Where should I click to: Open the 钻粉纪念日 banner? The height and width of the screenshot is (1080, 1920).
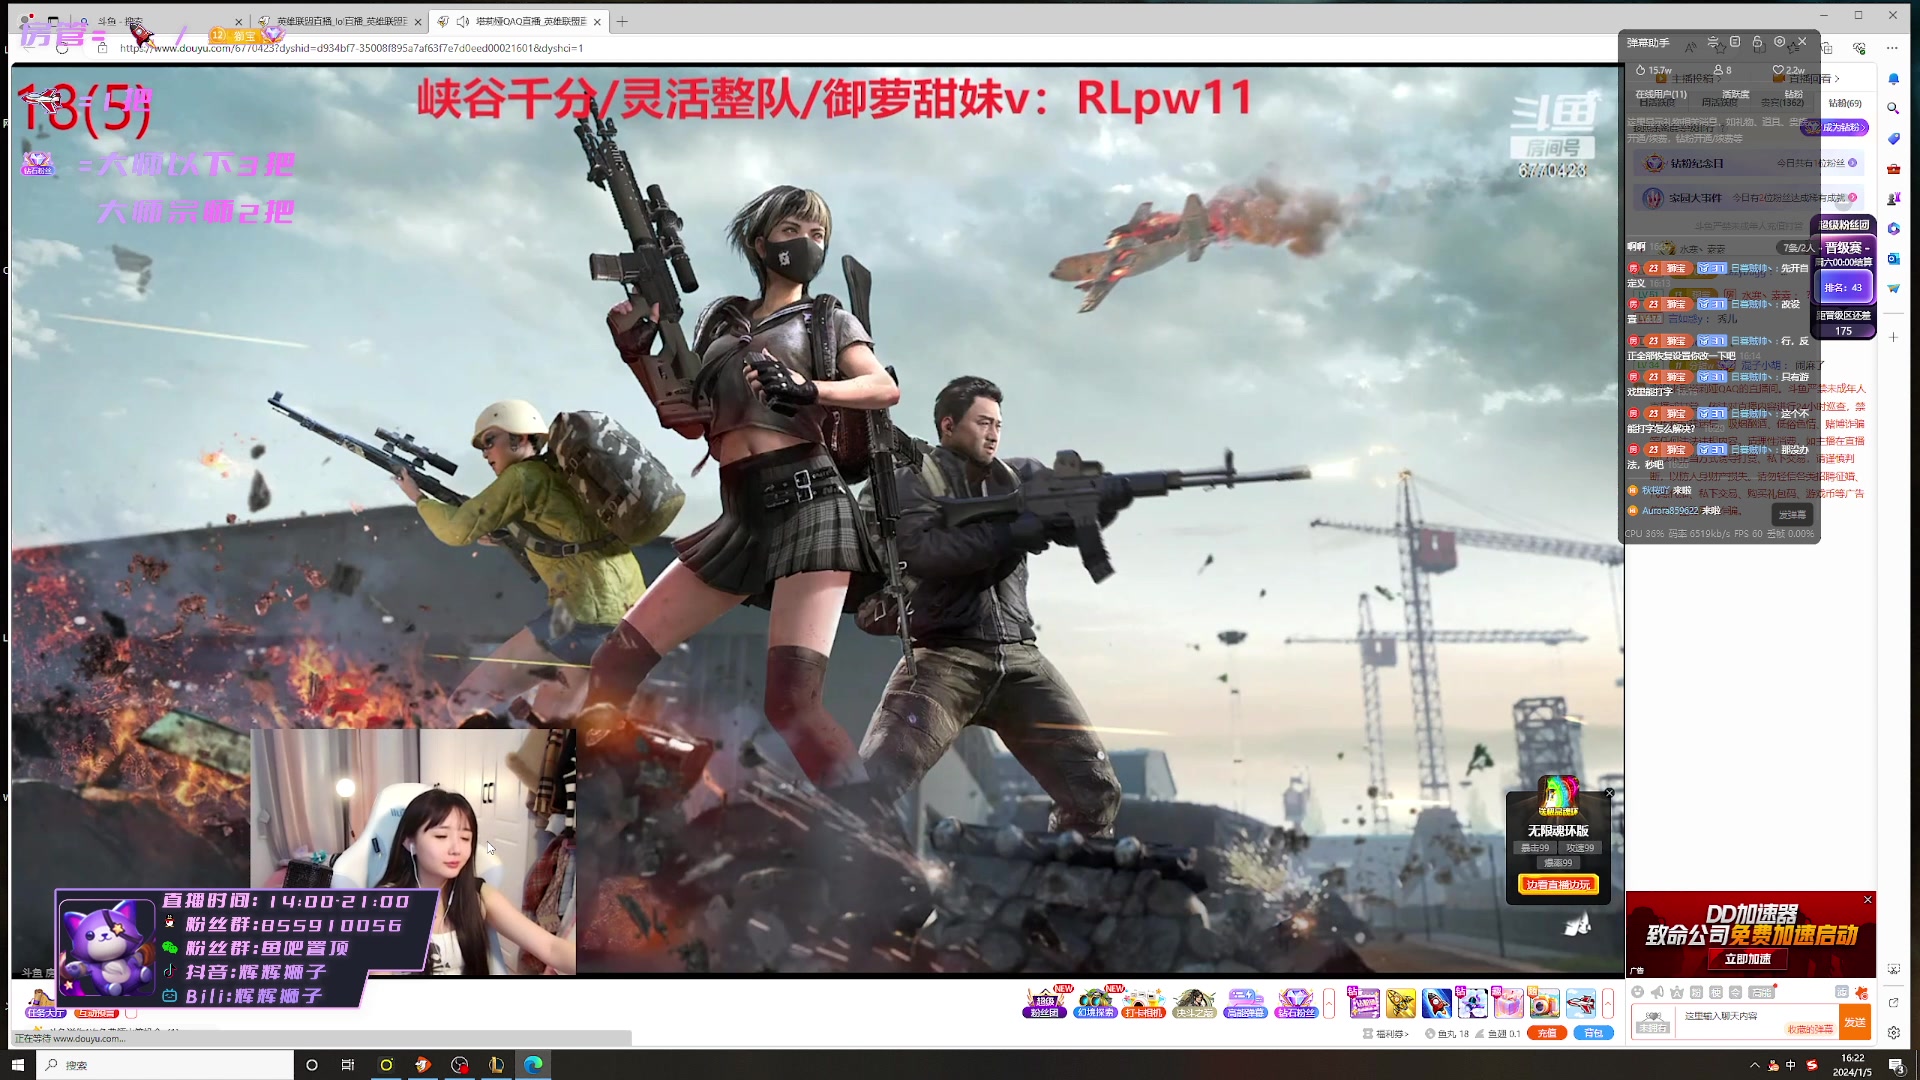click(x=1747, y=163)
